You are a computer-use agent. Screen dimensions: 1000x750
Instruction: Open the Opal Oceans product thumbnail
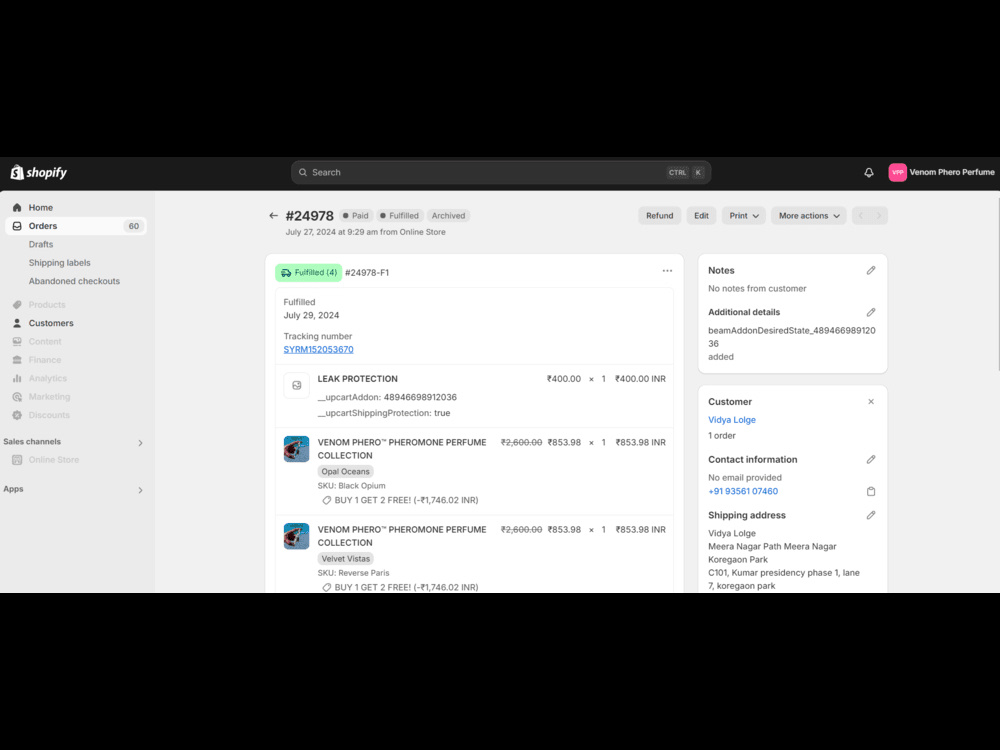coord(297,449)
